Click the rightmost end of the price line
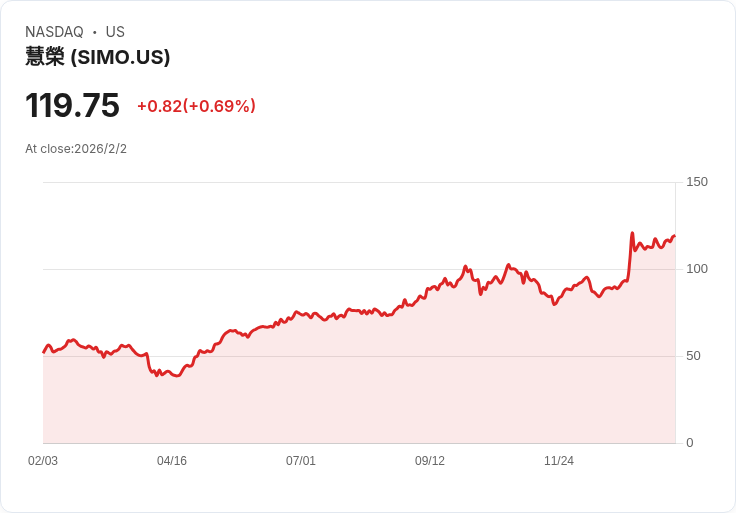The image size is (736, 513). (674, 236)
